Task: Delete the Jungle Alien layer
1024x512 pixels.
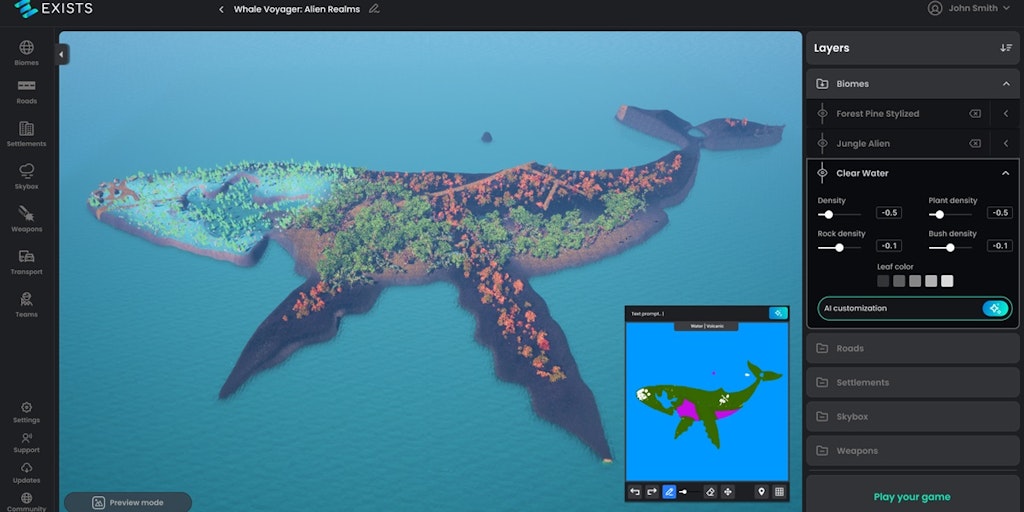Action: click(974, 144)
